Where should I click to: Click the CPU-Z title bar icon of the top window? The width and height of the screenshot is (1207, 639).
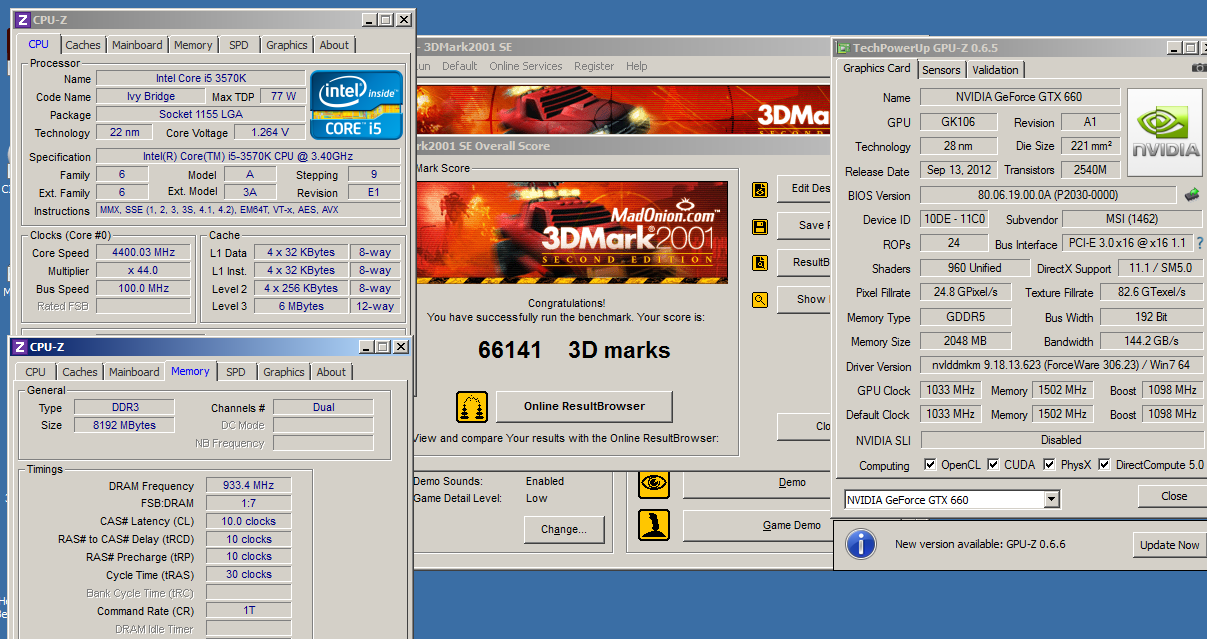[22, 20]
